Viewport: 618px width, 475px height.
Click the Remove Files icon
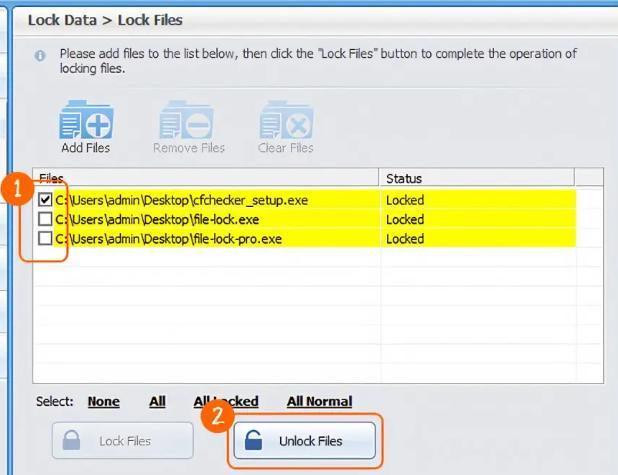pos(187,121)
